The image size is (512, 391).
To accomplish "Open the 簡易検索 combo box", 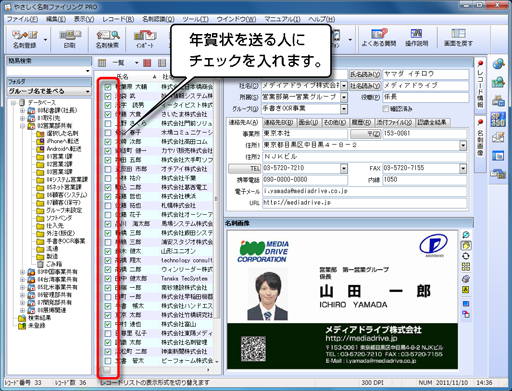I will click(49, 71).
